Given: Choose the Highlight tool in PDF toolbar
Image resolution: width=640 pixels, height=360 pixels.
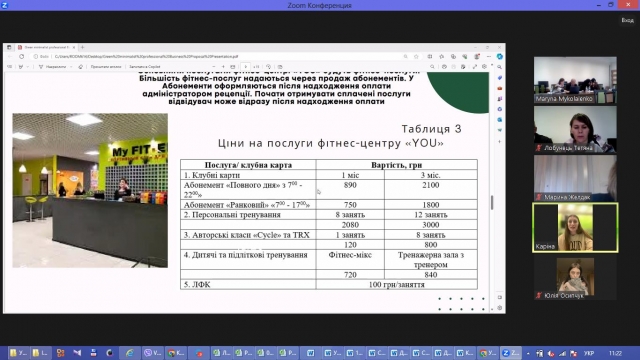Looking at the screenshot, I should [53, 67].
